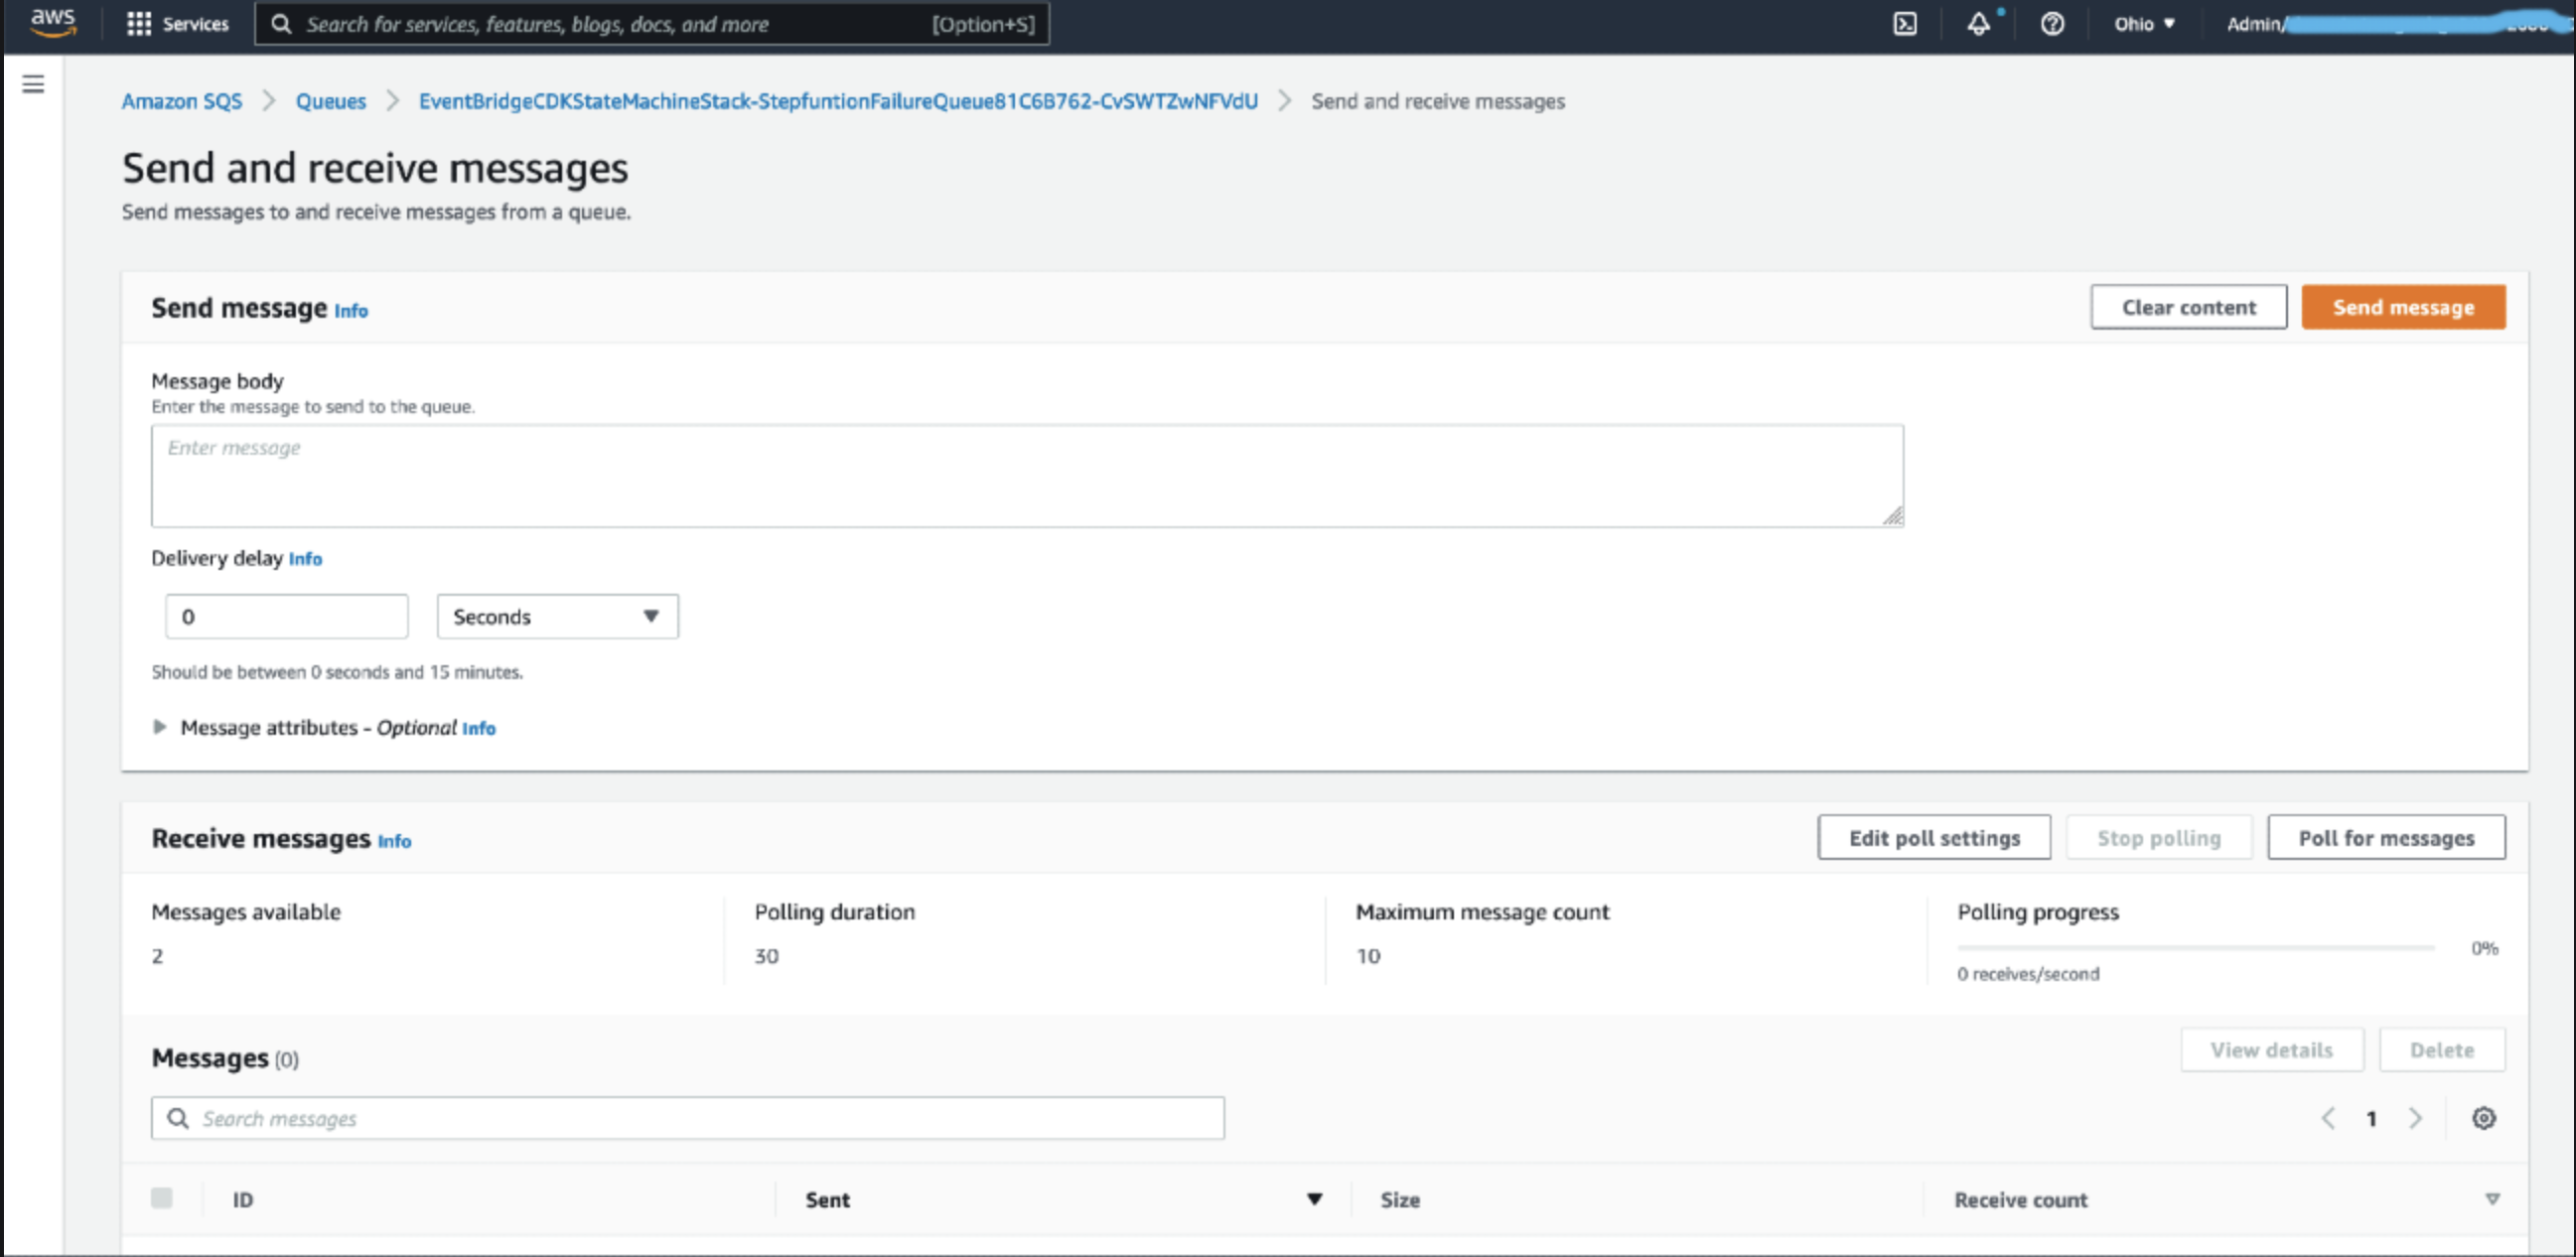The height and width of the screenshot is (1257, 2576).
Task: Click the Search messages magnifier icon
Action: click(178, 1118)
